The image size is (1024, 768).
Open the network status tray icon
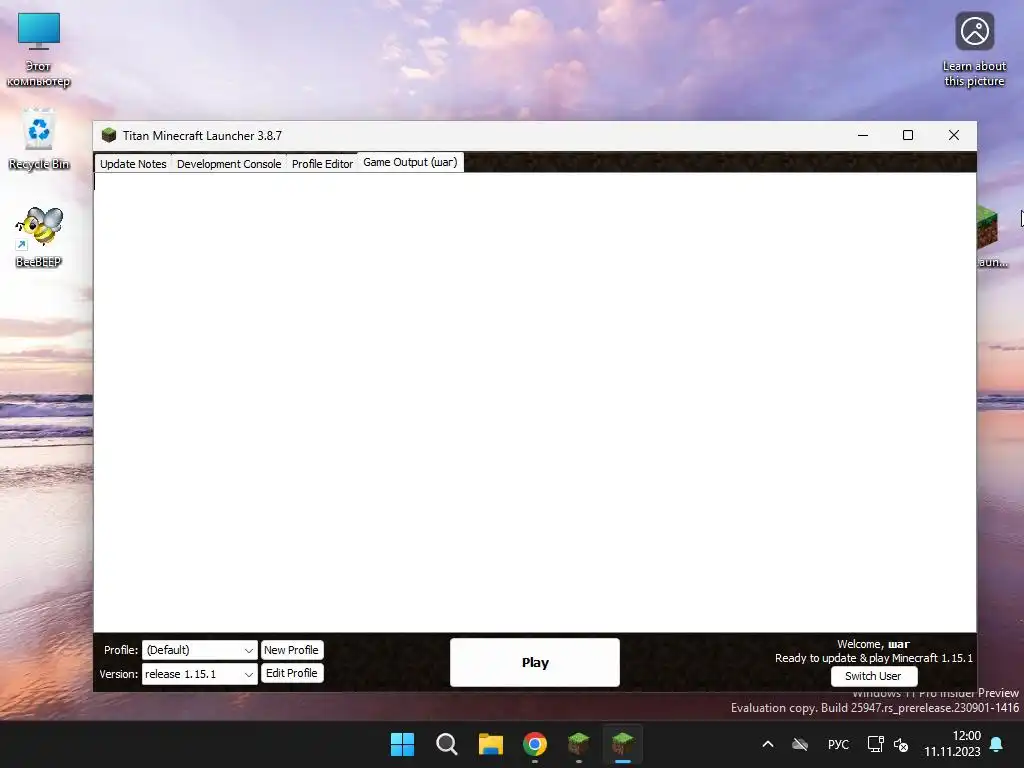pos(875,744)
